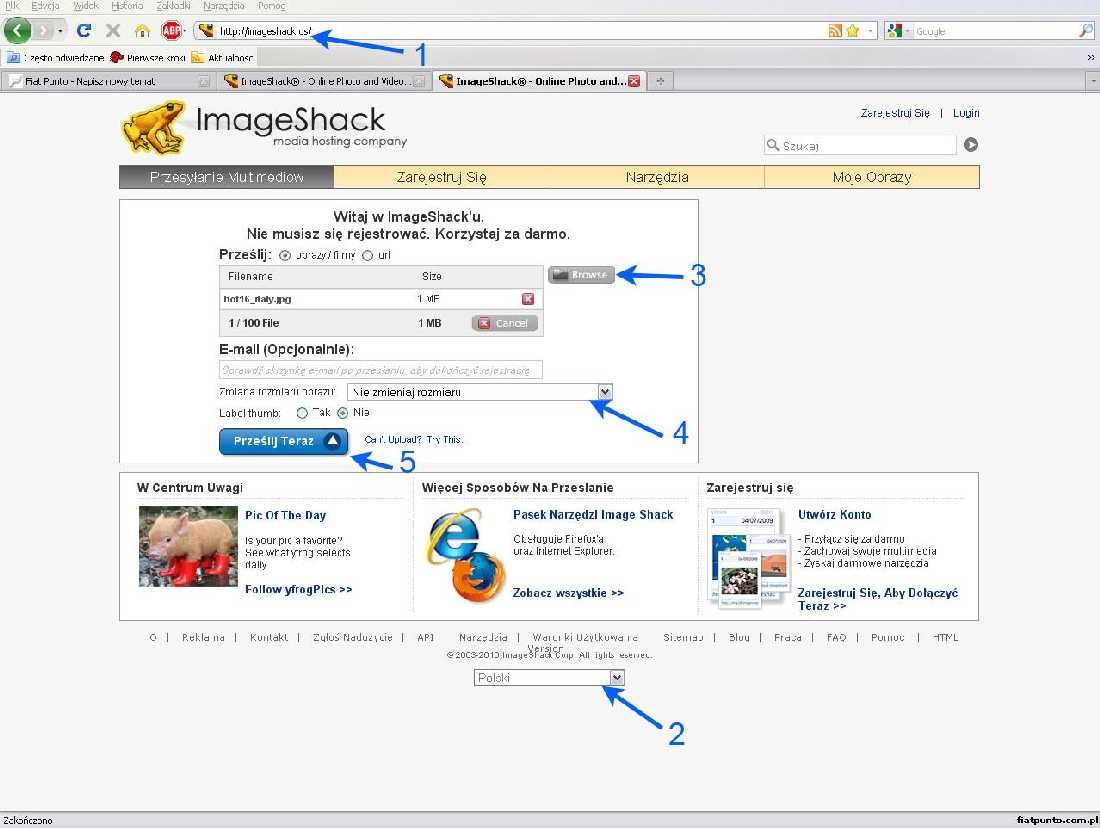Remove hof16_daly.jpg with red X
This screenshot has width=1100, height=828.
[528, 299]
